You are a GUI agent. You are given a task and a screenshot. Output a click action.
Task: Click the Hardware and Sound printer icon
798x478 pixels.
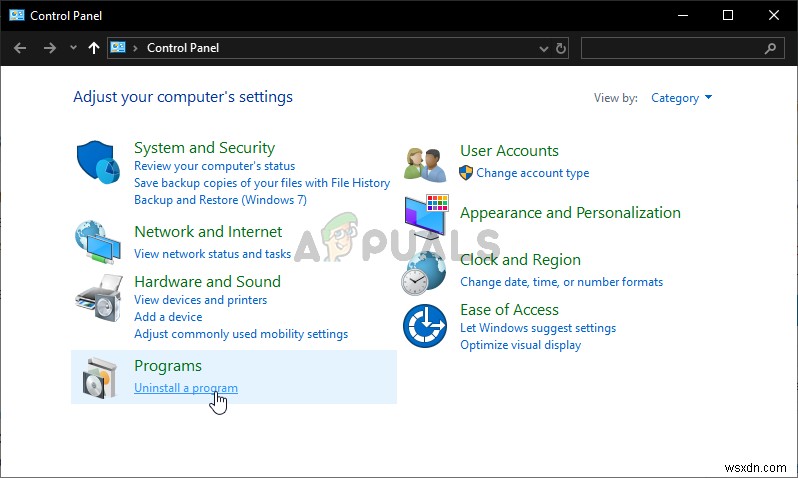(97, 297)
